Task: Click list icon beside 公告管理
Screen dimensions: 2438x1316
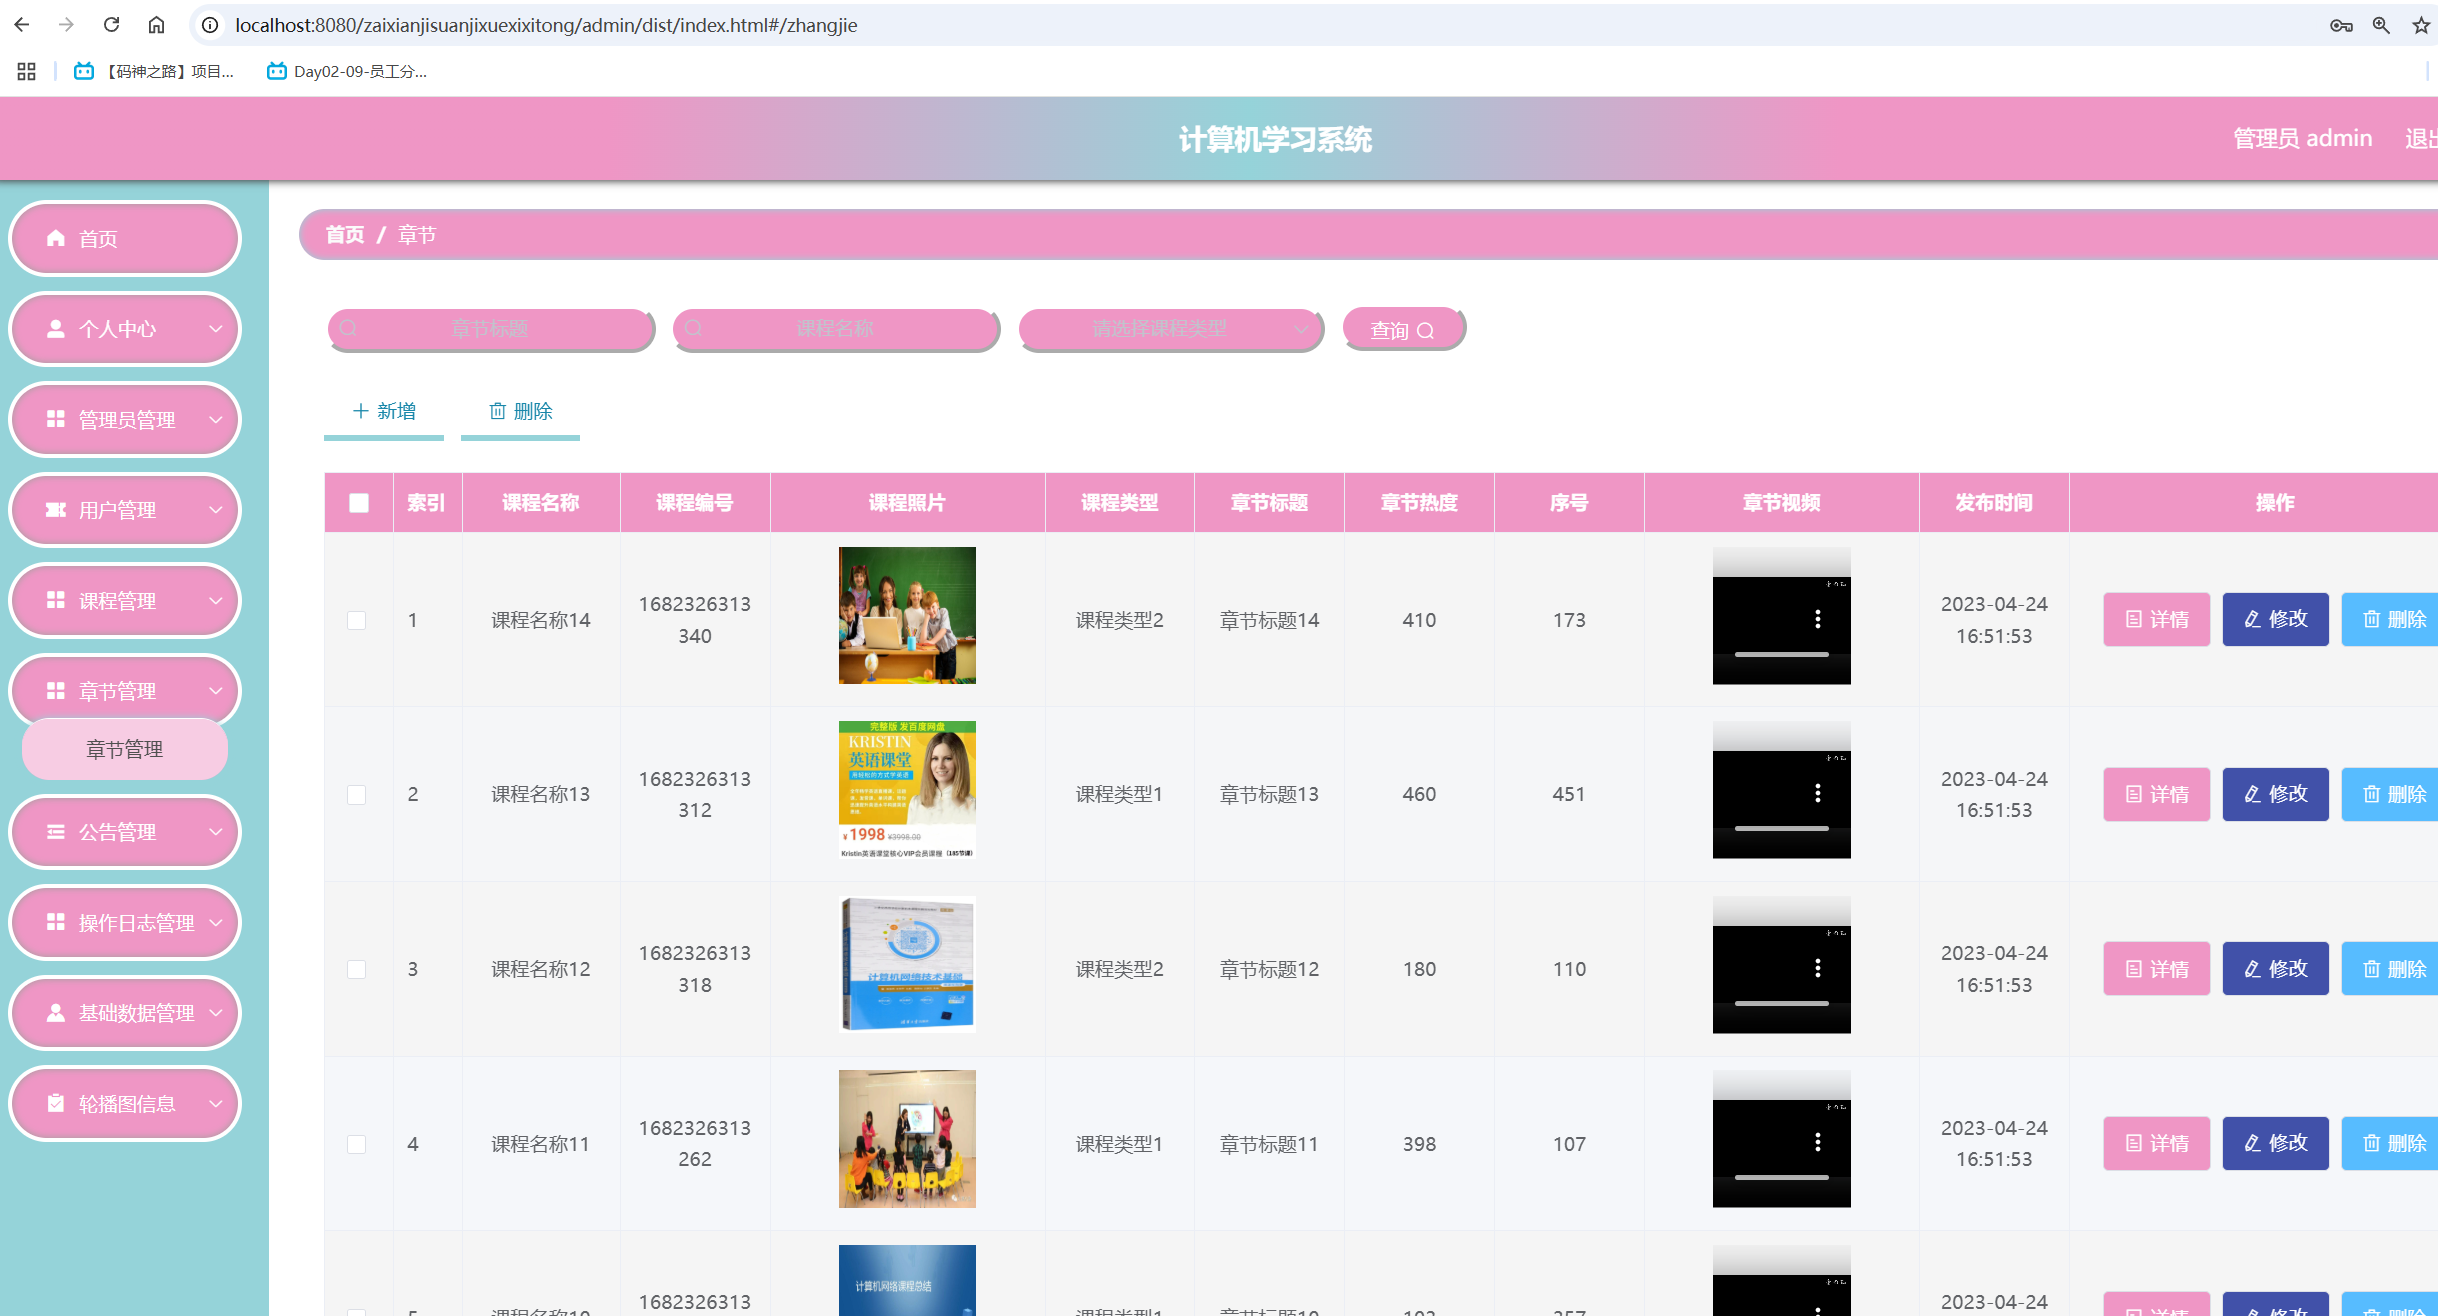Action: pyautogui.click(x=56, y=832)
